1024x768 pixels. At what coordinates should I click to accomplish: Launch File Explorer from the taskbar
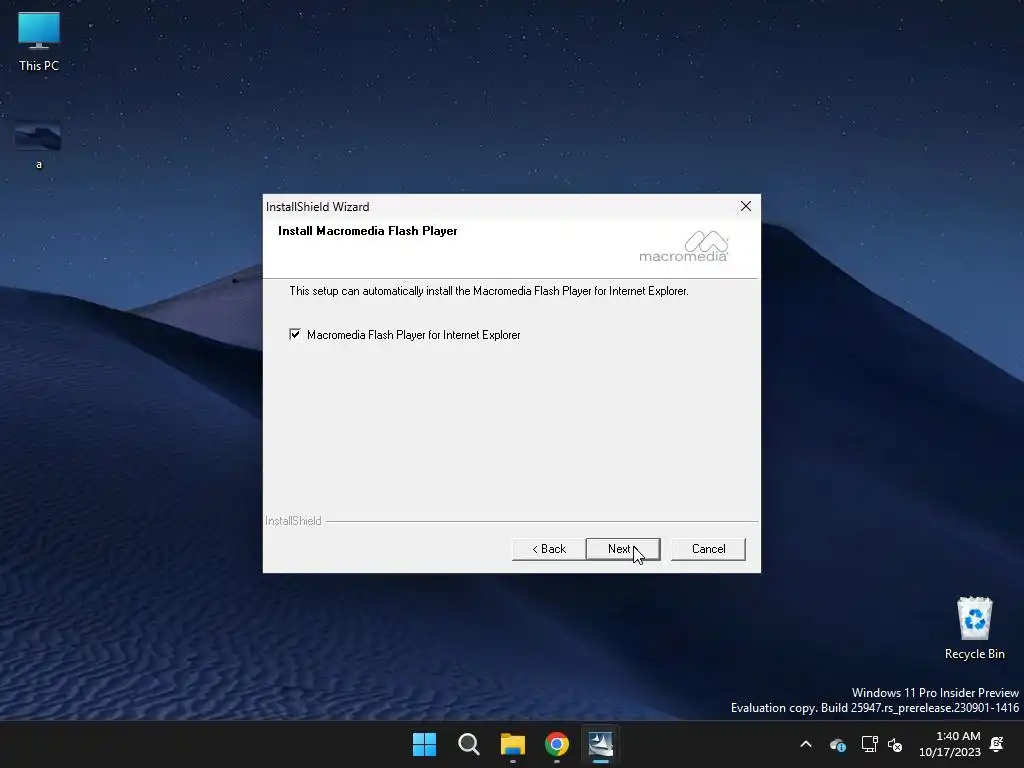coord(513,744)
